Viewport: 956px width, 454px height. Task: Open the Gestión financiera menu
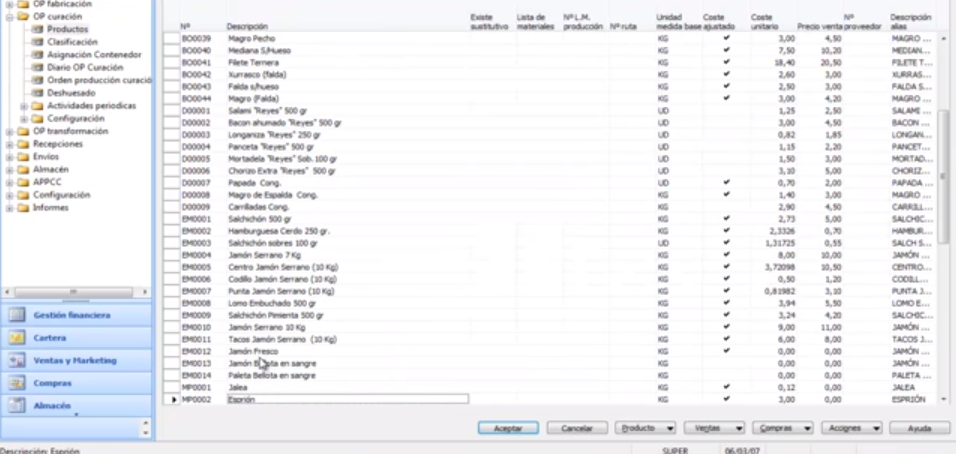point(76,315)
